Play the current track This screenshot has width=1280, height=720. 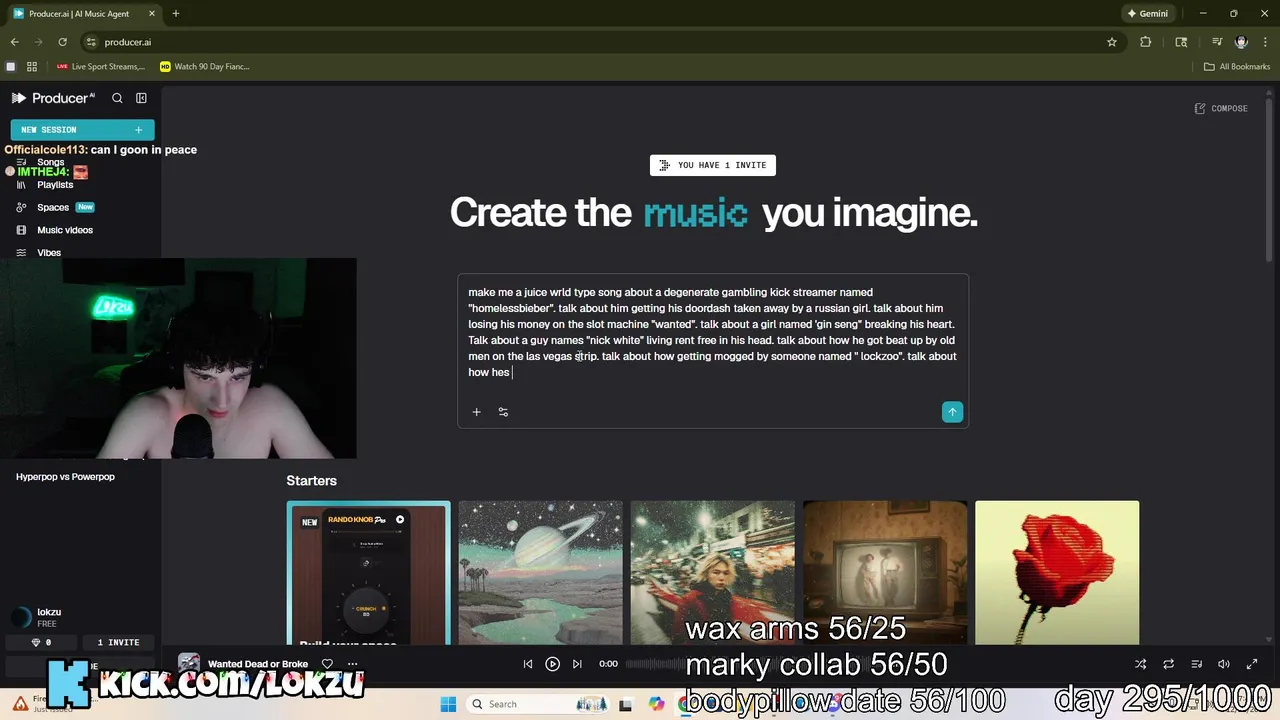tap(552, 664)
